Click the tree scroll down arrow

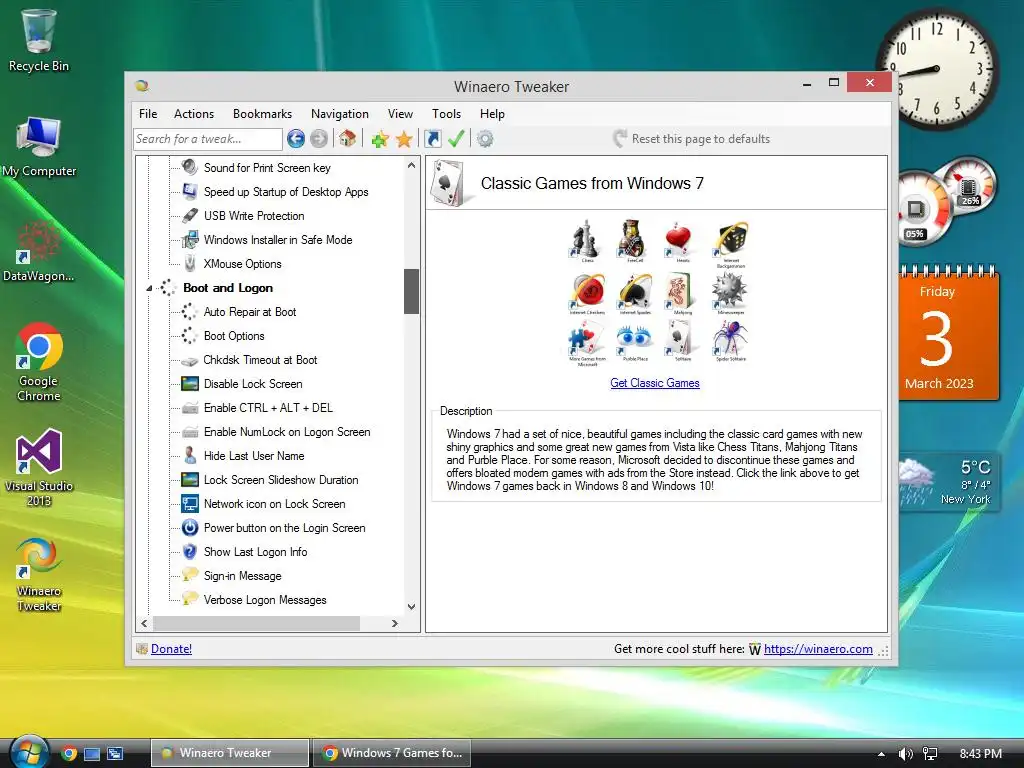[x=411, y=607]
